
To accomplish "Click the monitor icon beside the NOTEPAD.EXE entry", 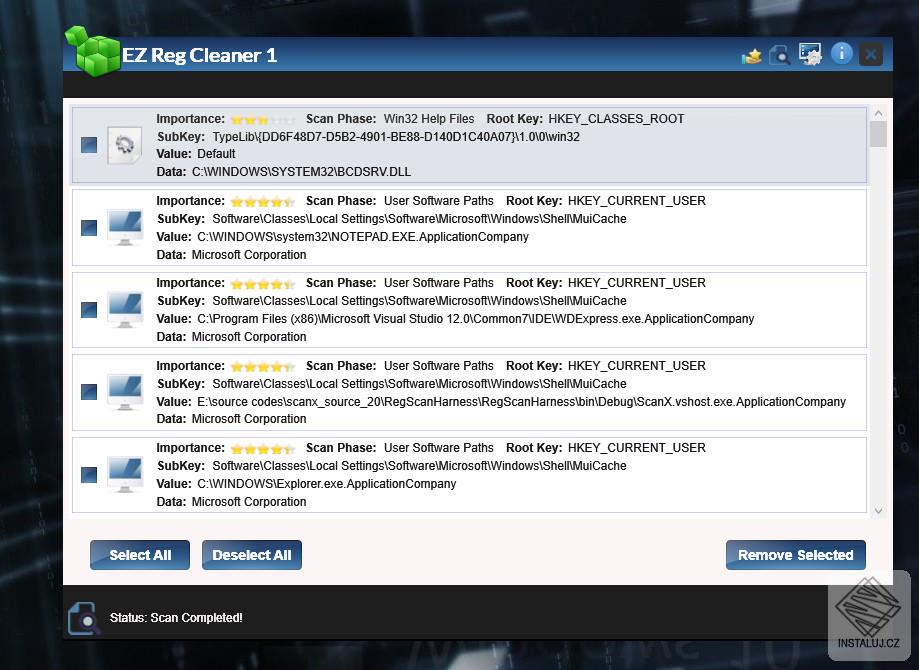I will click(x=124, y=227).
